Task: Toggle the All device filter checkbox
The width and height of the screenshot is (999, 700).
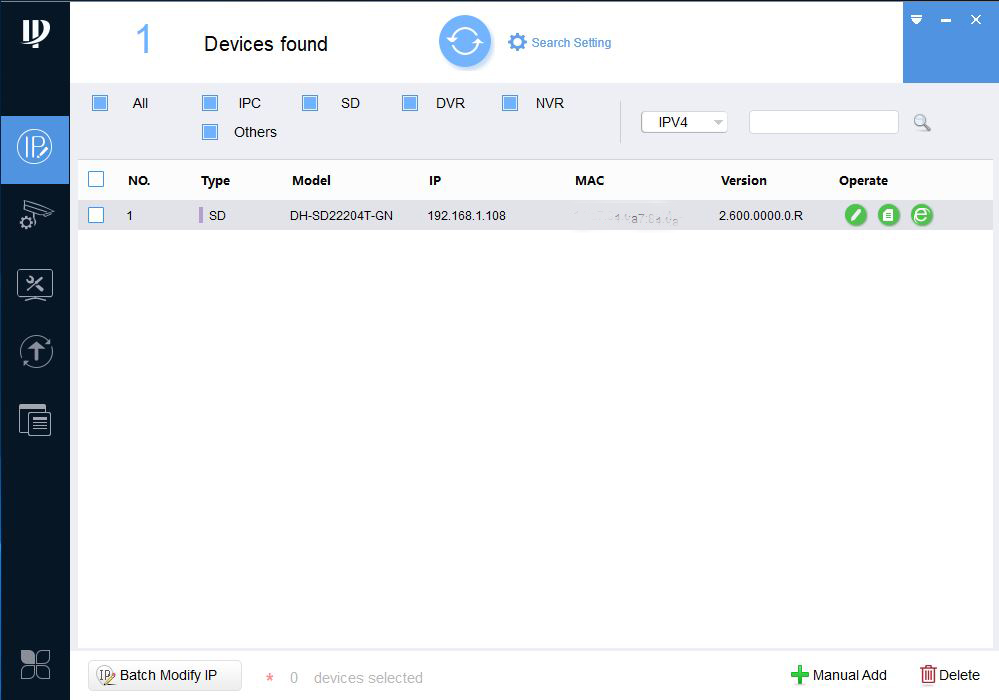Action: (100, 103)
